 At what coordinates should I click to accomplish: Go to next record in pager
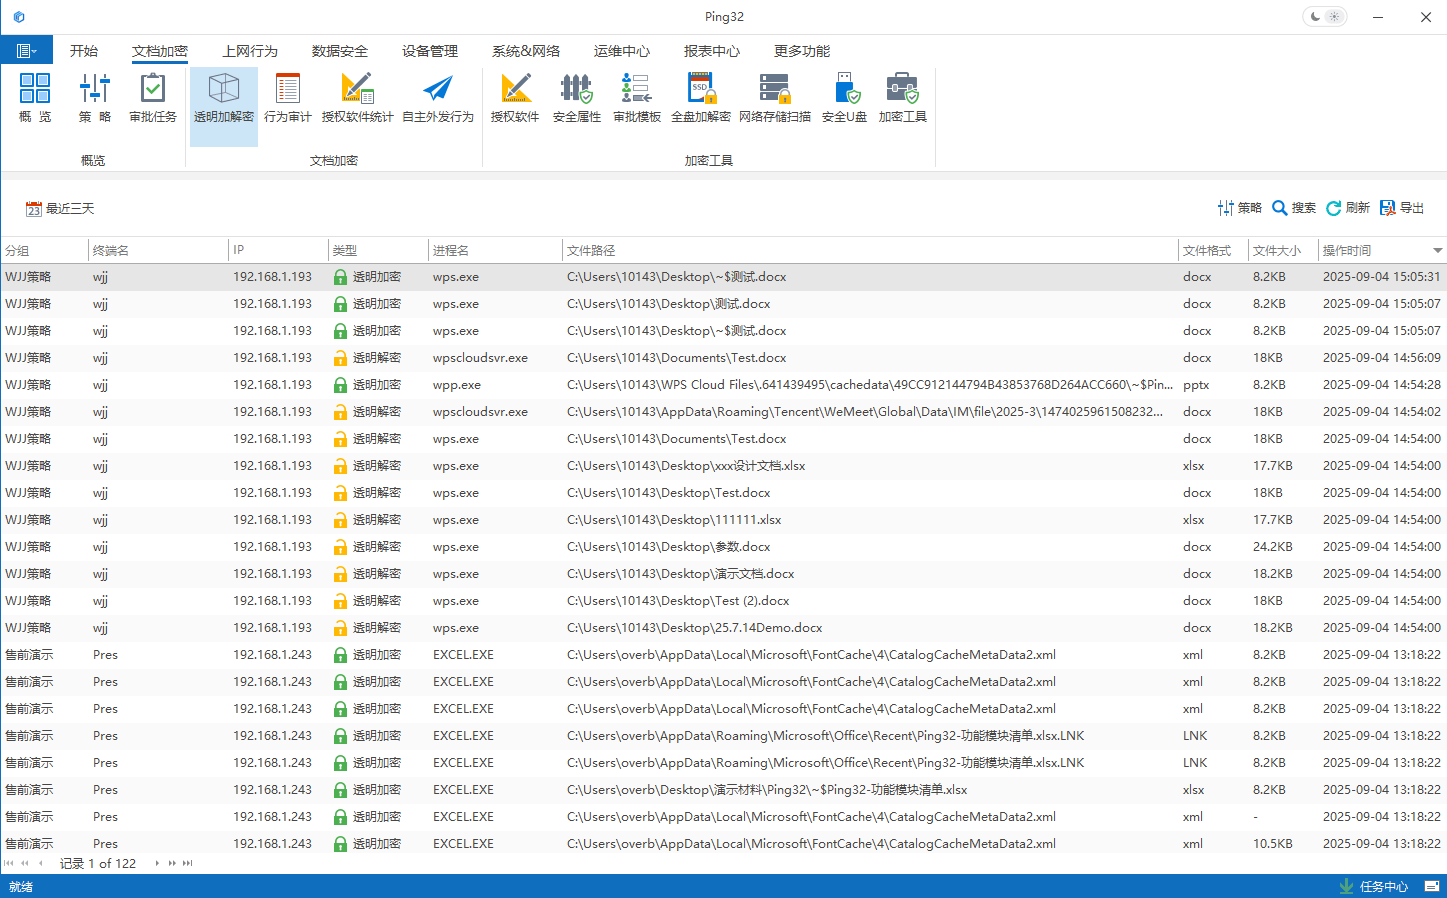point(157,863)
